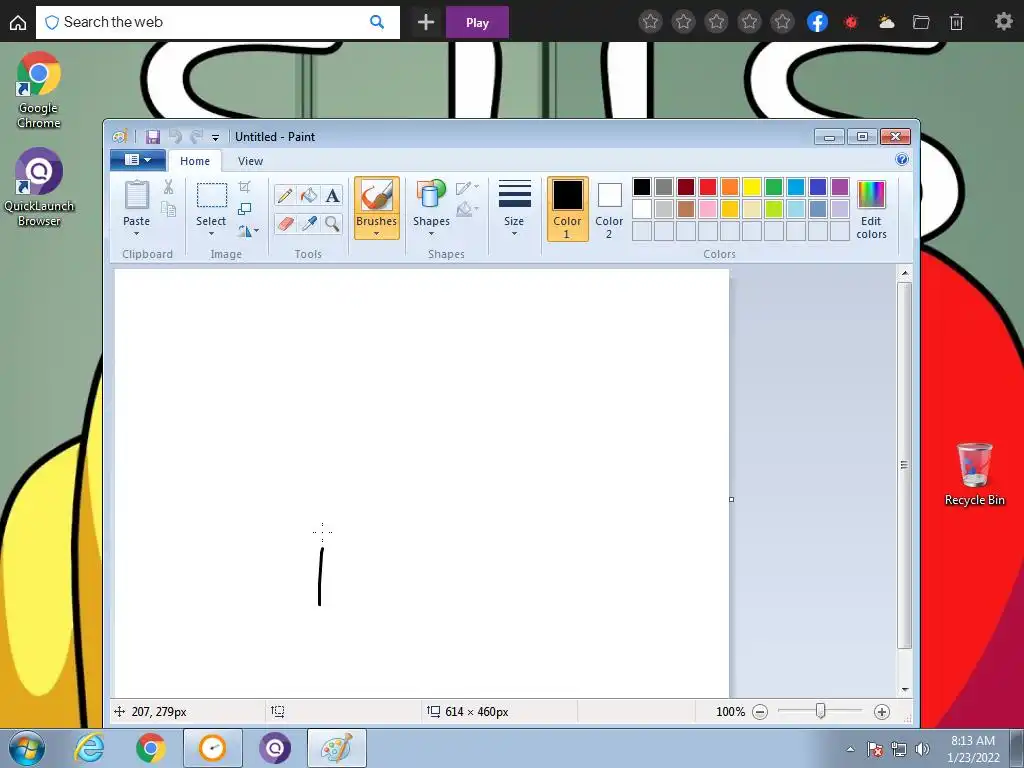Select the Color 2 button
The width and height of the screenshot is (1024, 768).
(609, 209)
